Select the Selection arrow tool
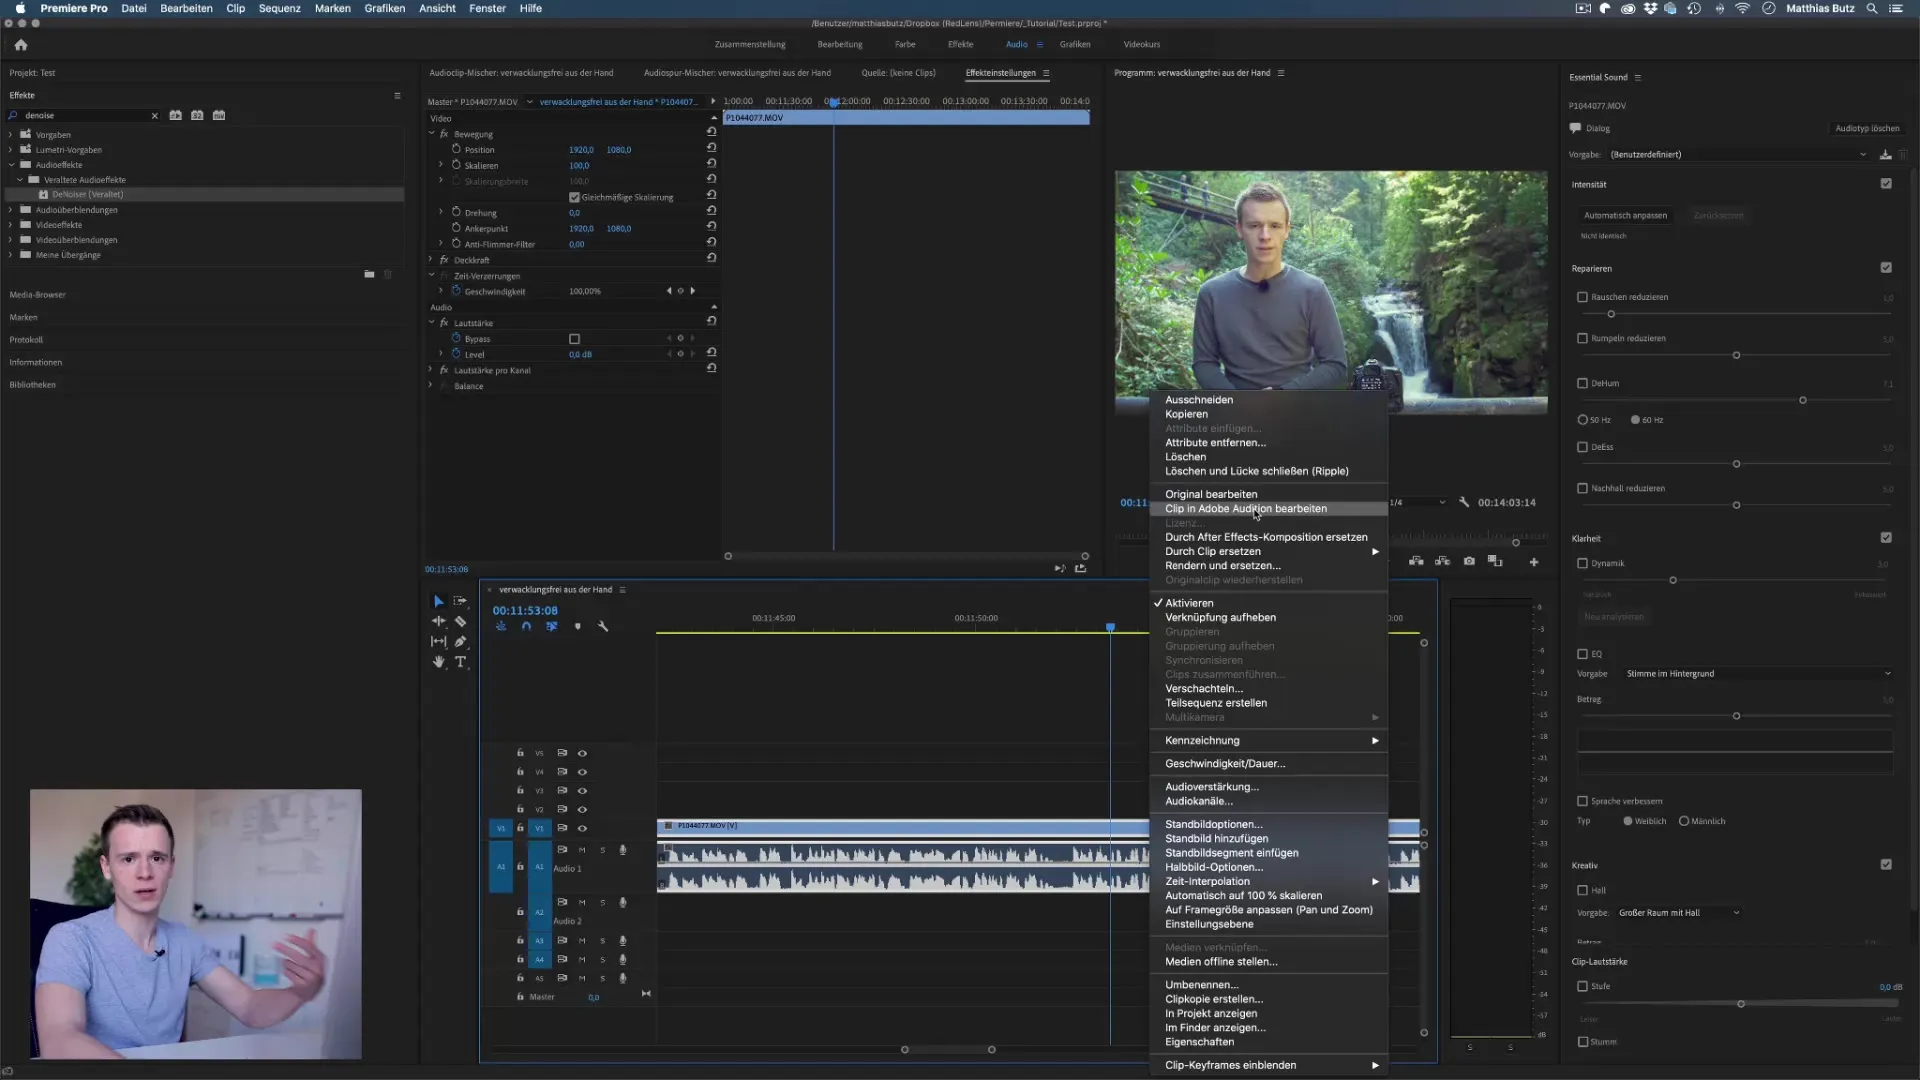The height and width of the screenshot is (1080, 1920). (x=438, y=601)
